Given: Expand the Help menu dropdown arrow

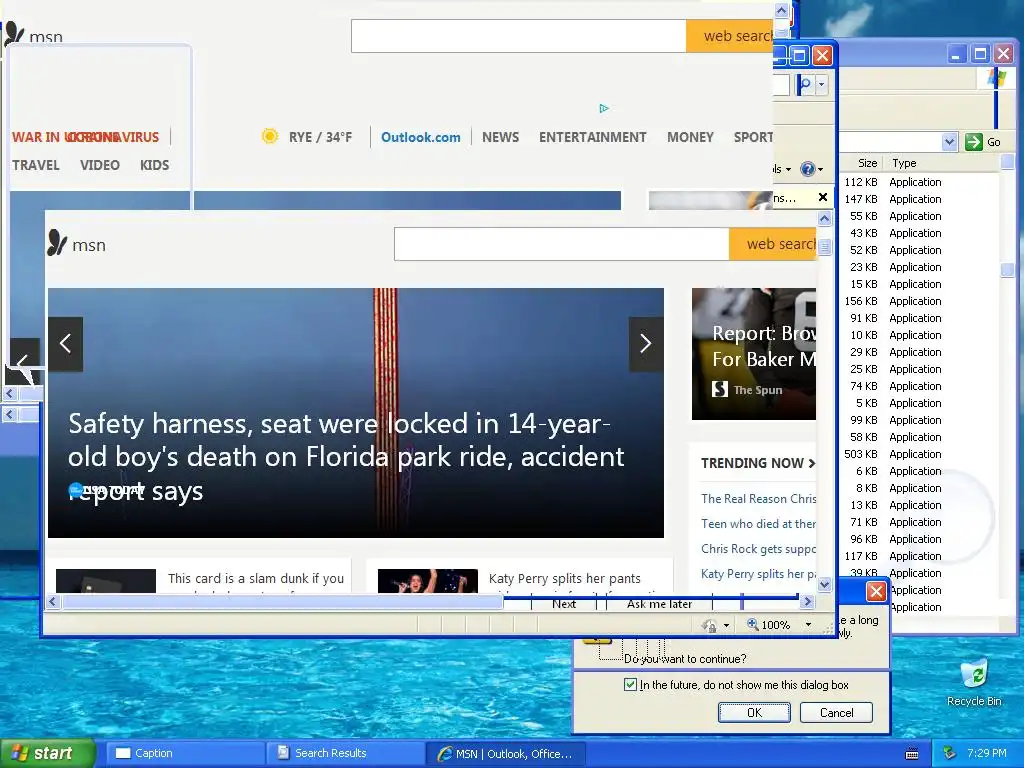Looking at the screenshot, I should coord(820,170).
